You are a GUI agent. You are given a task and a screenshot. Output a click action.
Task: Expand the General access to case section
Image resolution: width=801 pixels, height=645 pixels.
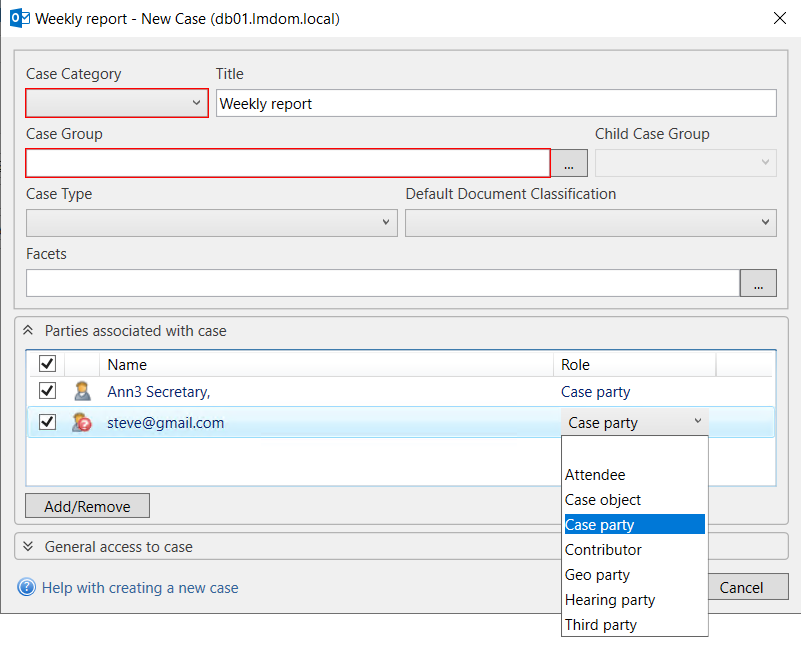(28, 547)
